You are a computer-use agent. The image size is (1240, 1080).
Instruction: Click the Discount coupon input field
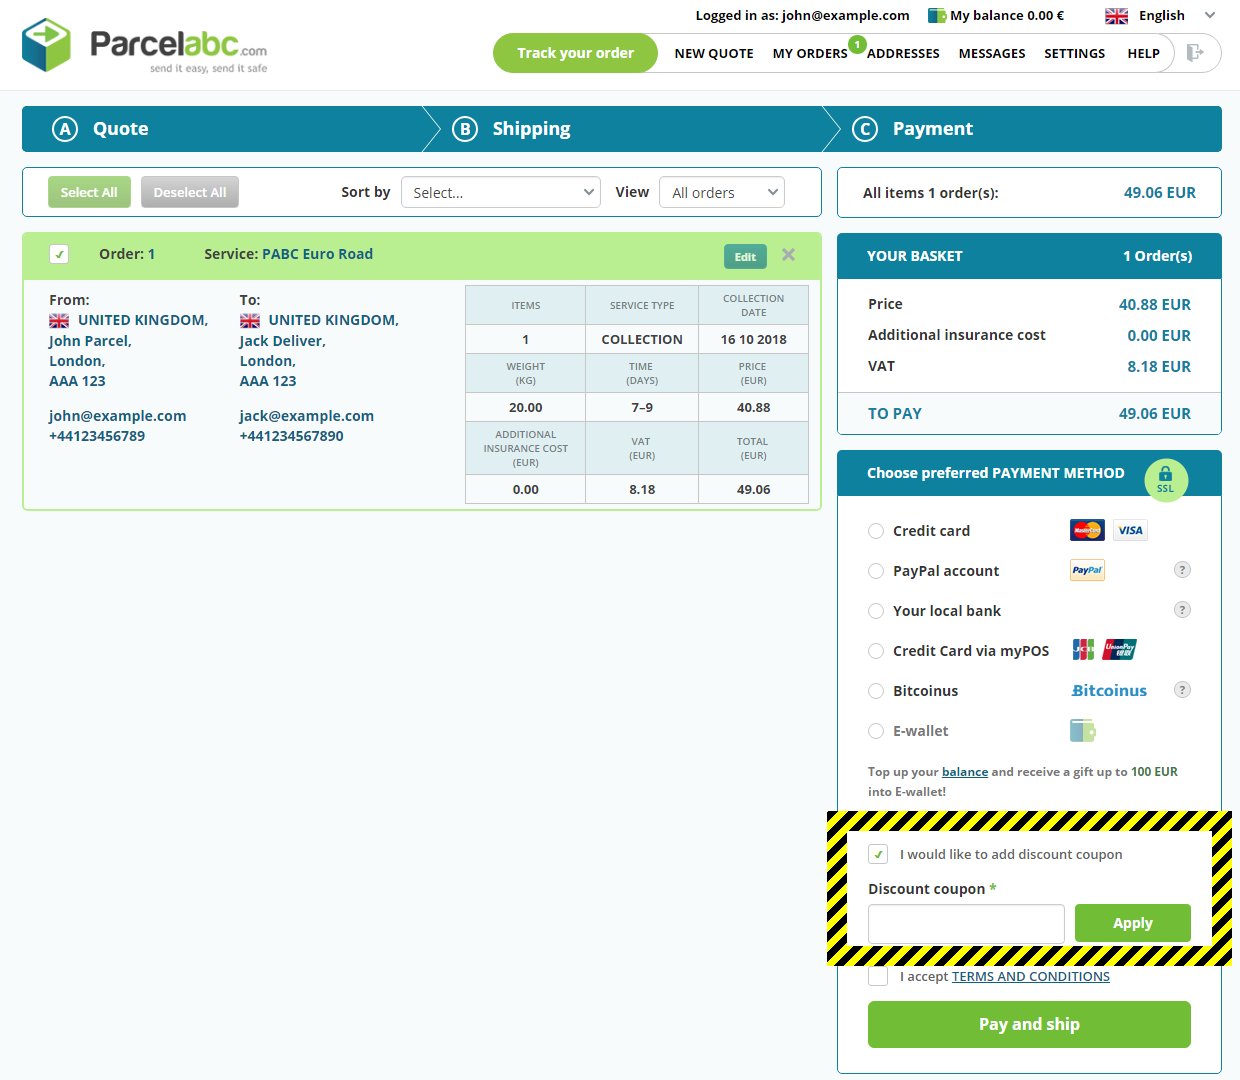[x=965, y=923]
